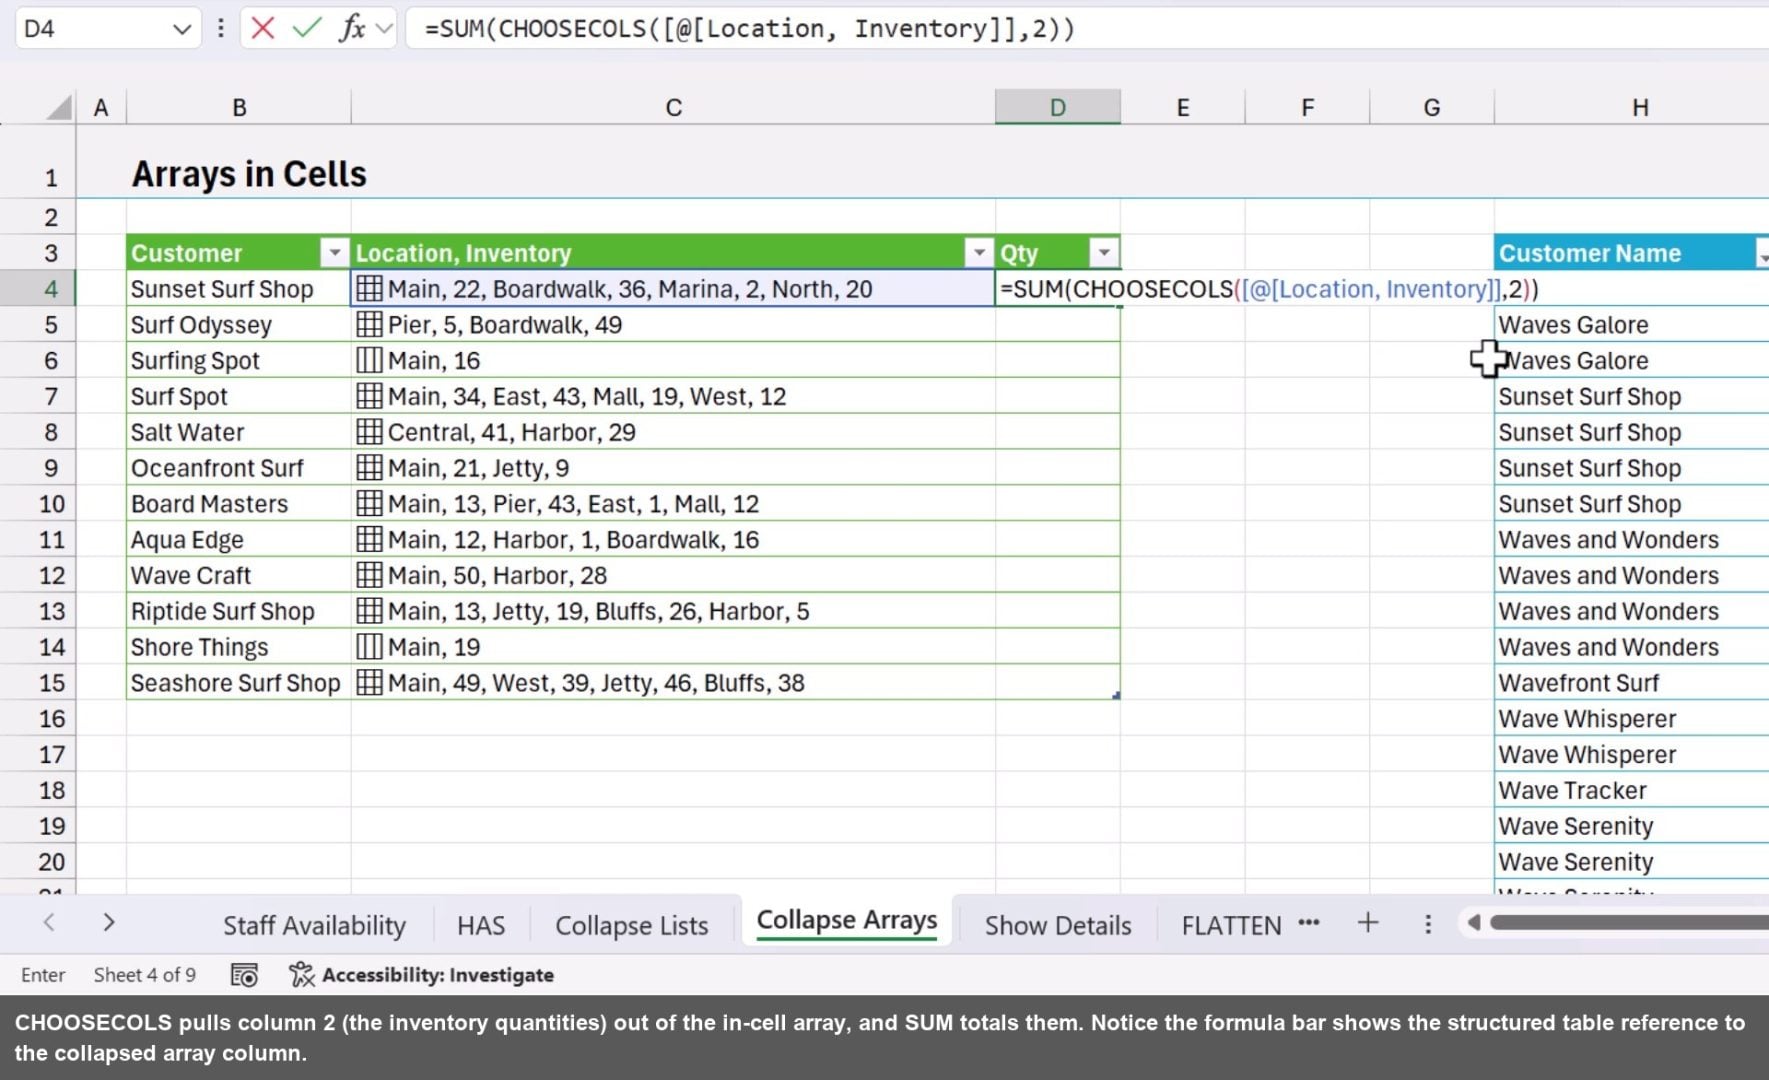Click the Qty cell formula being edited

1269,289
